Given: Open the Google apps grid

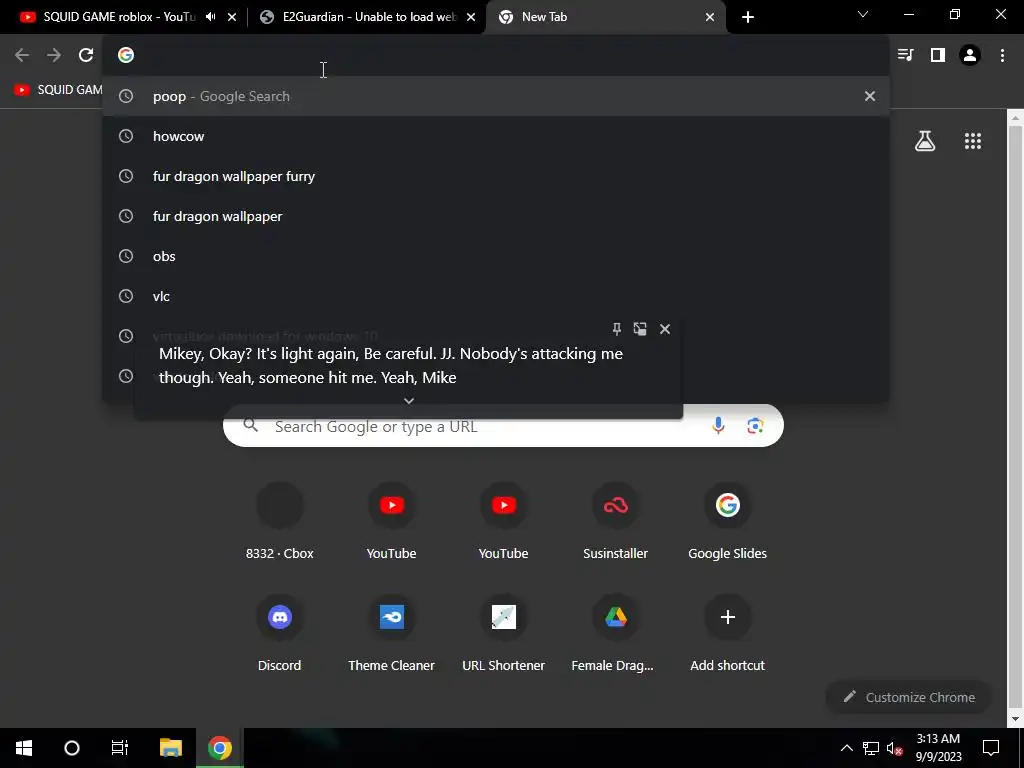Looking at the screenshot, I should (x=972, y=140).
